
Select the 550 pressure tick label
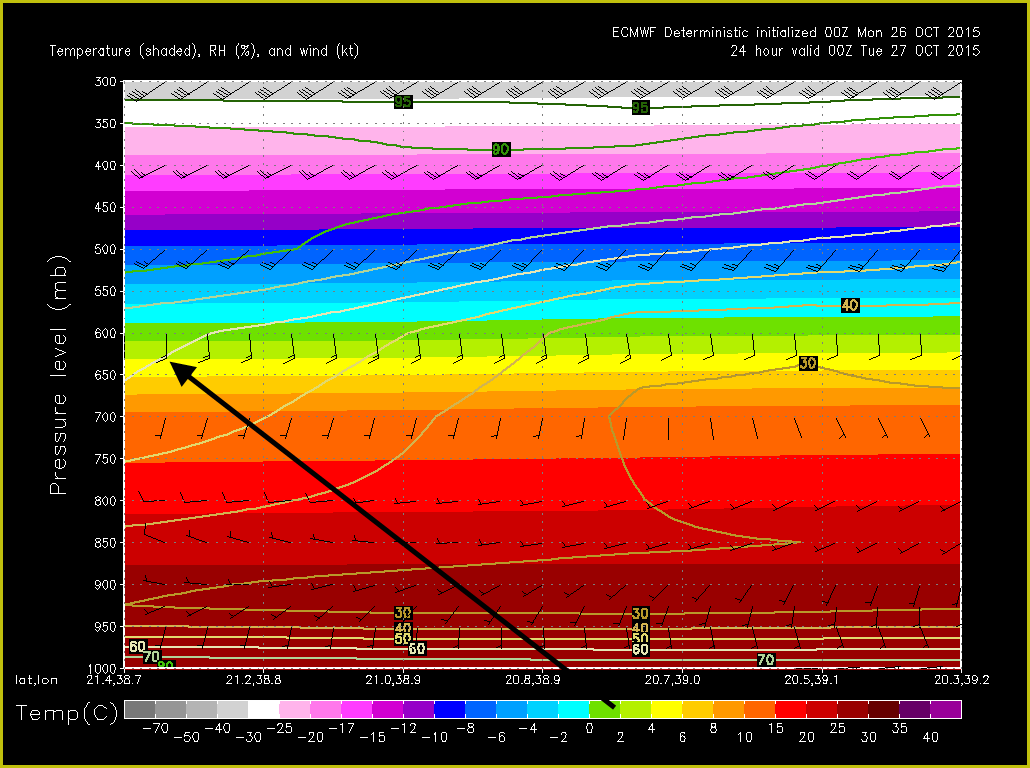[105, 291]
